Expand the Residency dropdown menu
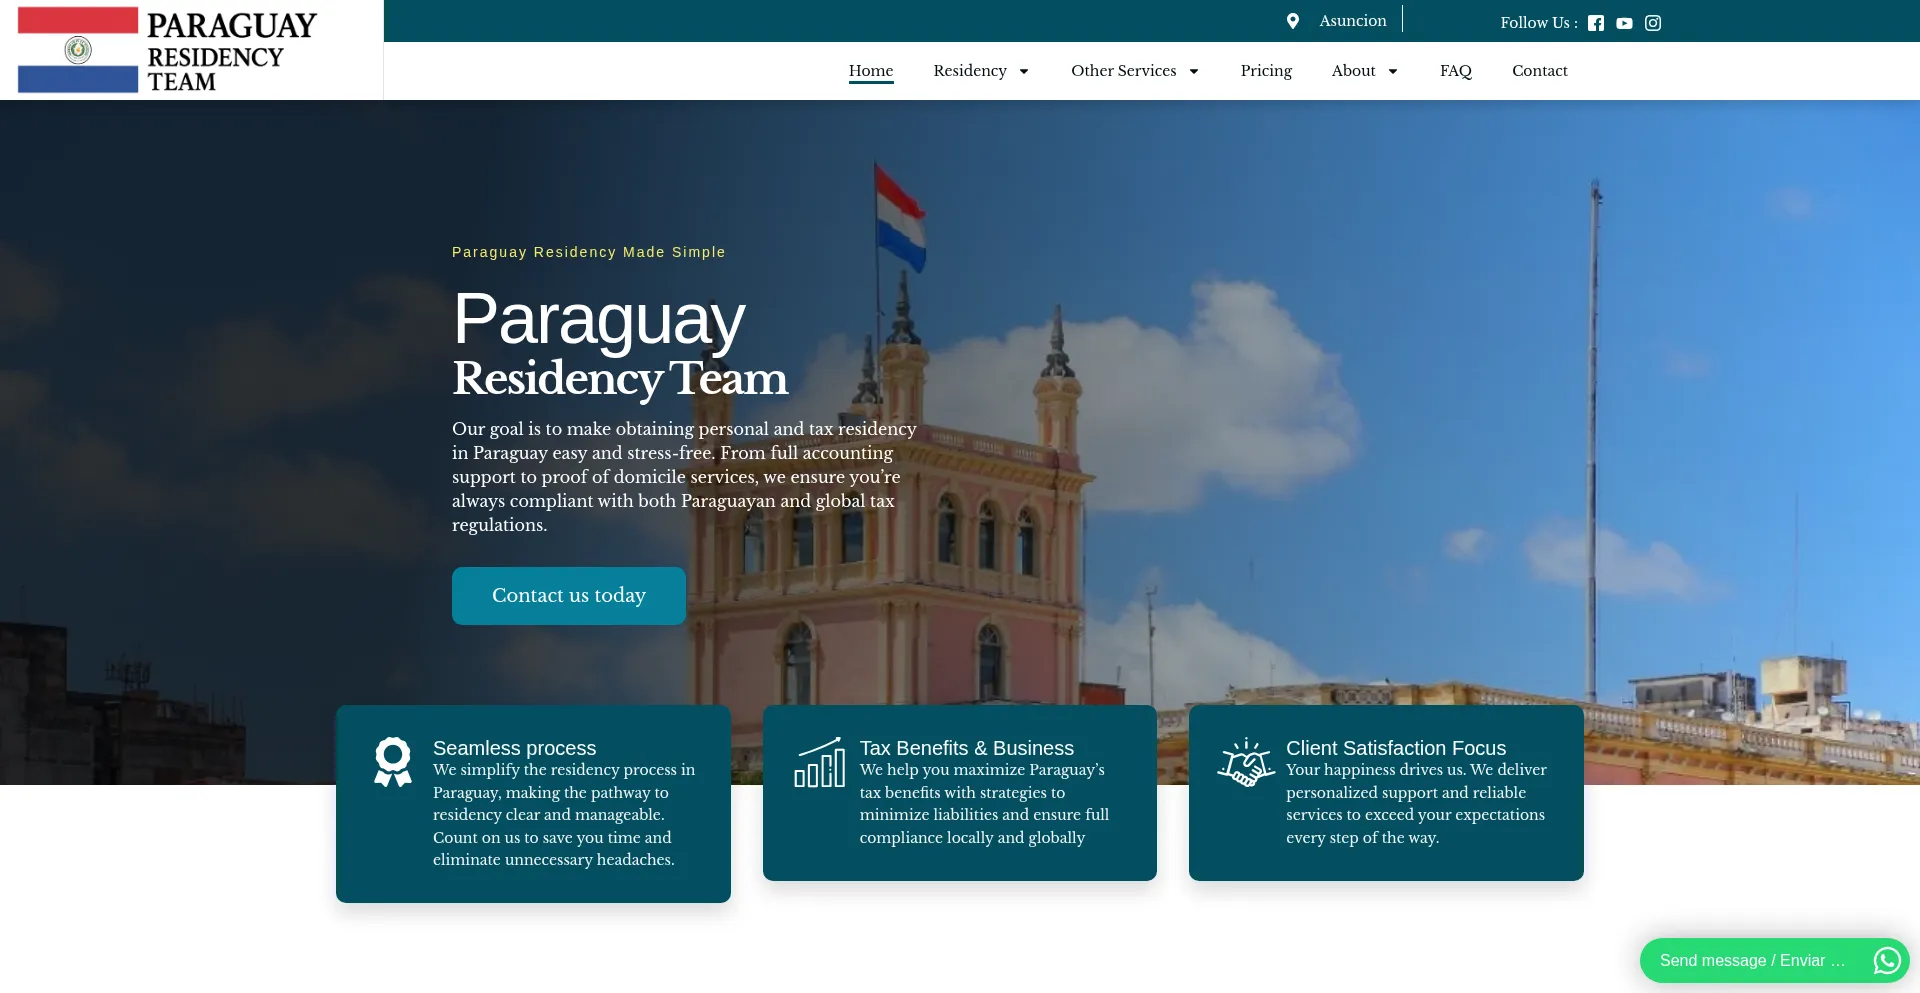Screen dimensions: 1920x993 pos(980,71)
